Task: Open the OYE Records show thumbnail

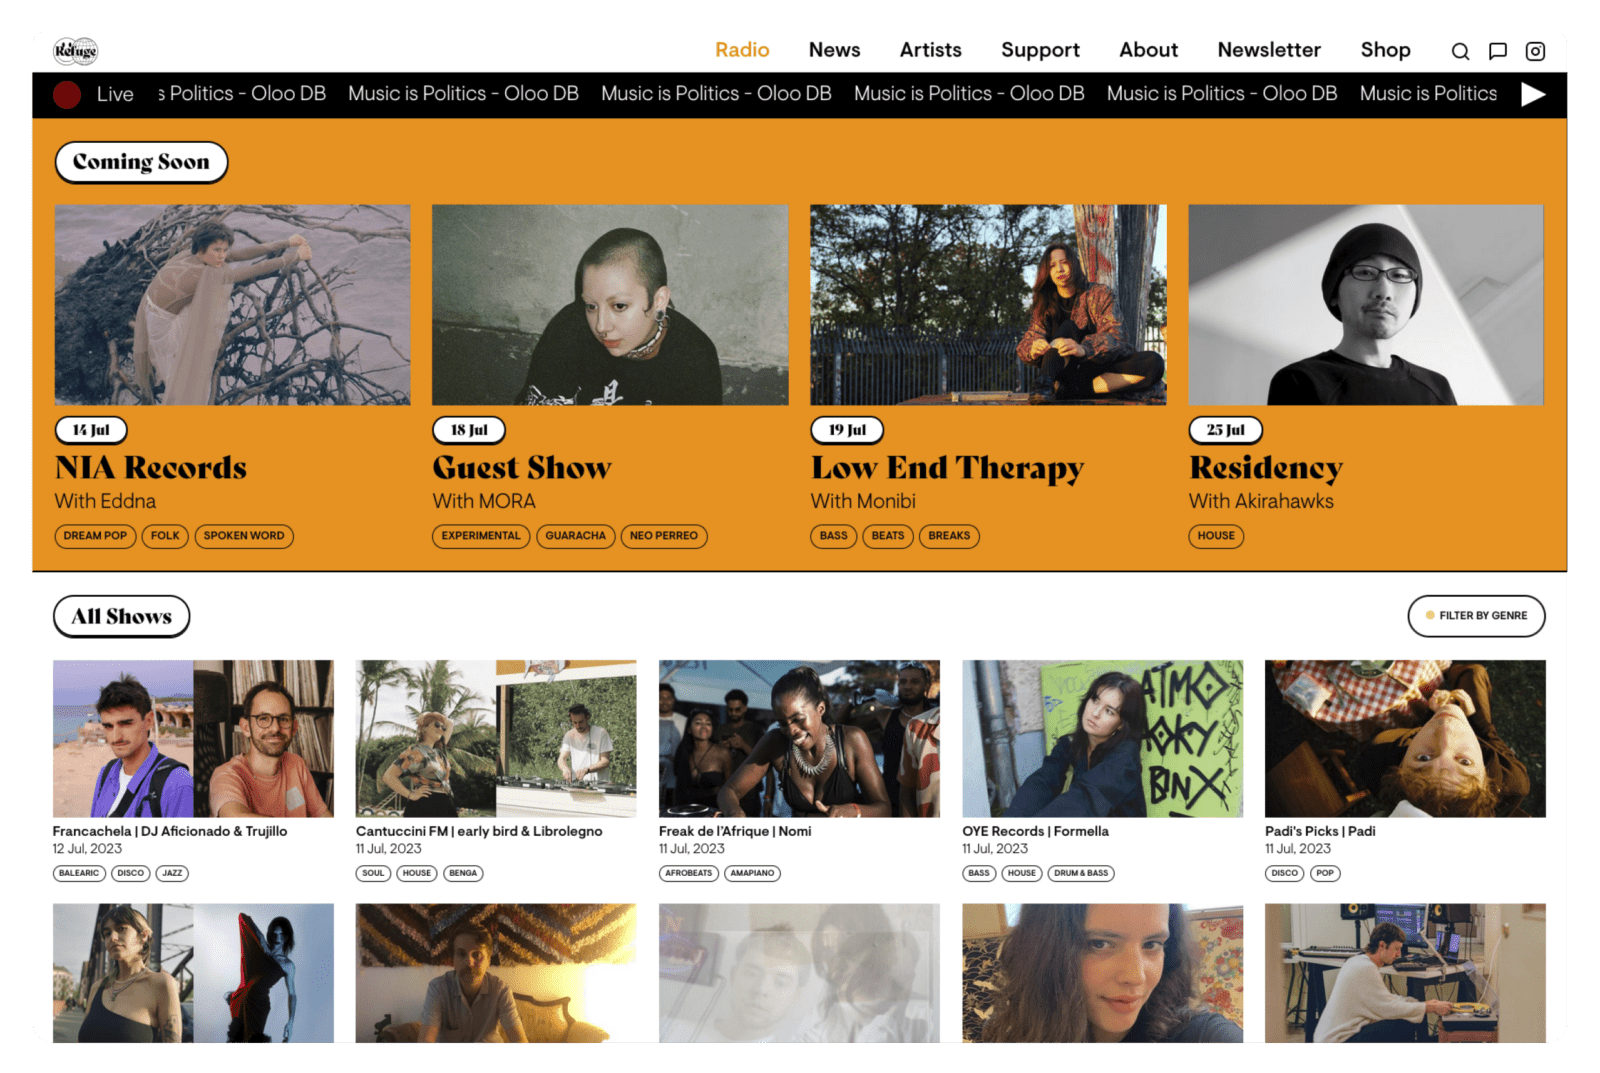Action: [1102, 739]
